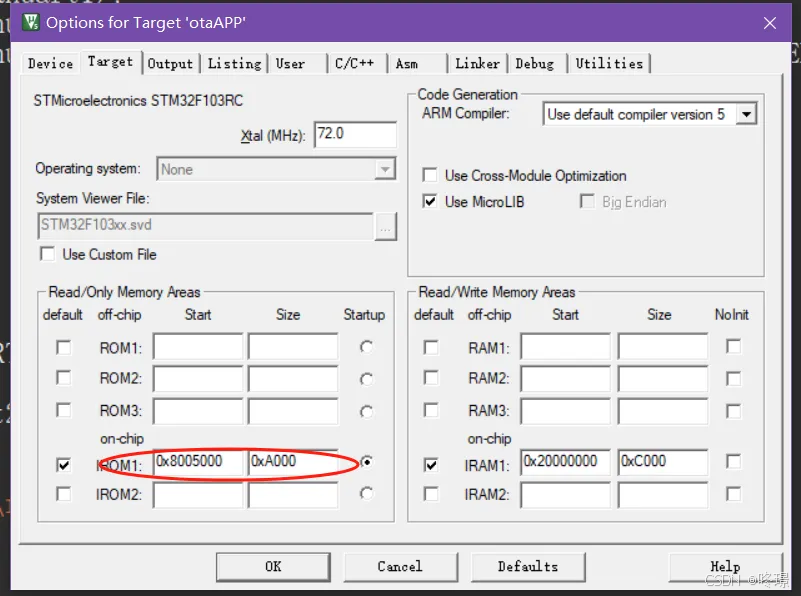Toggle the Use MicroLIB checkbox
Screen dimensions: 801x596
(430, 201)
